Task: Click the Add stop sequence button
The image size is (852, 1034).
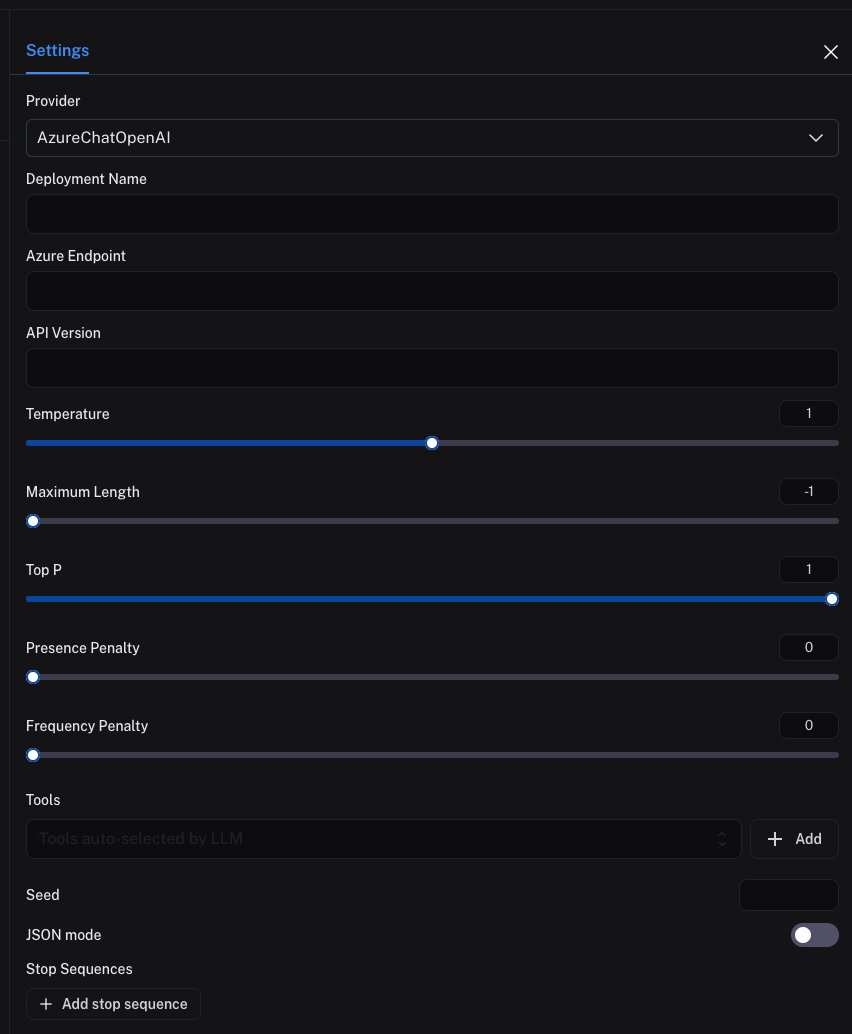Action: pos(114,1004)
